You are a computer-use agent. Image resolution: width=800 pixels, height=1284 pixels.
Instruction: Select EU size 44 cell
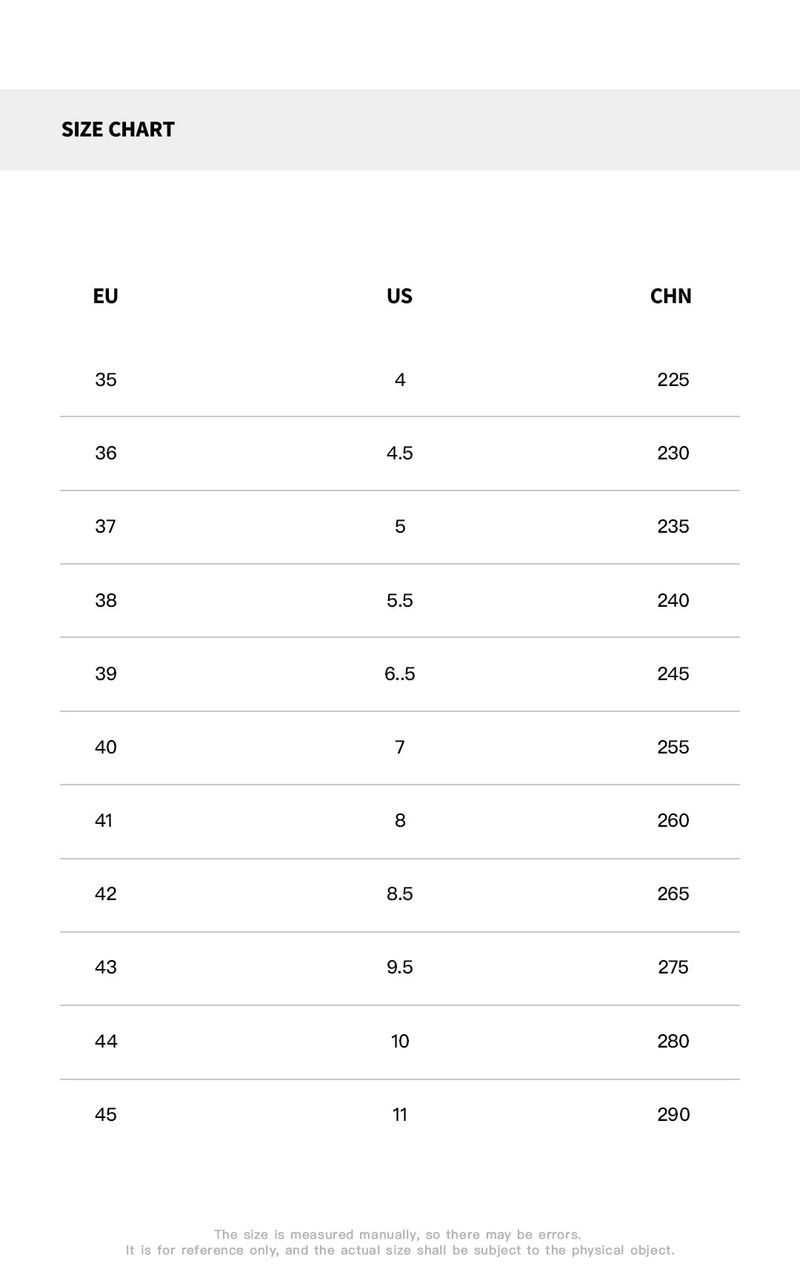[x=106, y=1041]
